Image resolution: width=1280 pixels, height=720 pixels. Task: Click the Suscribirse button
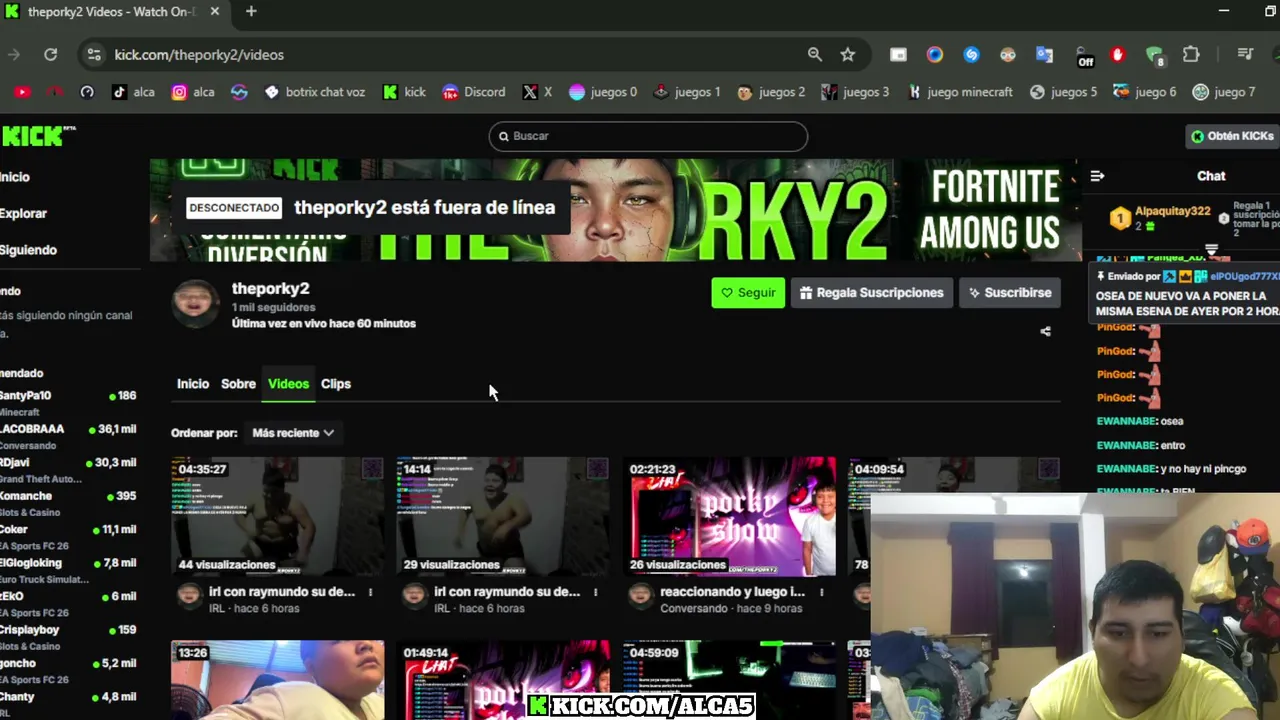coord(1010,293)
